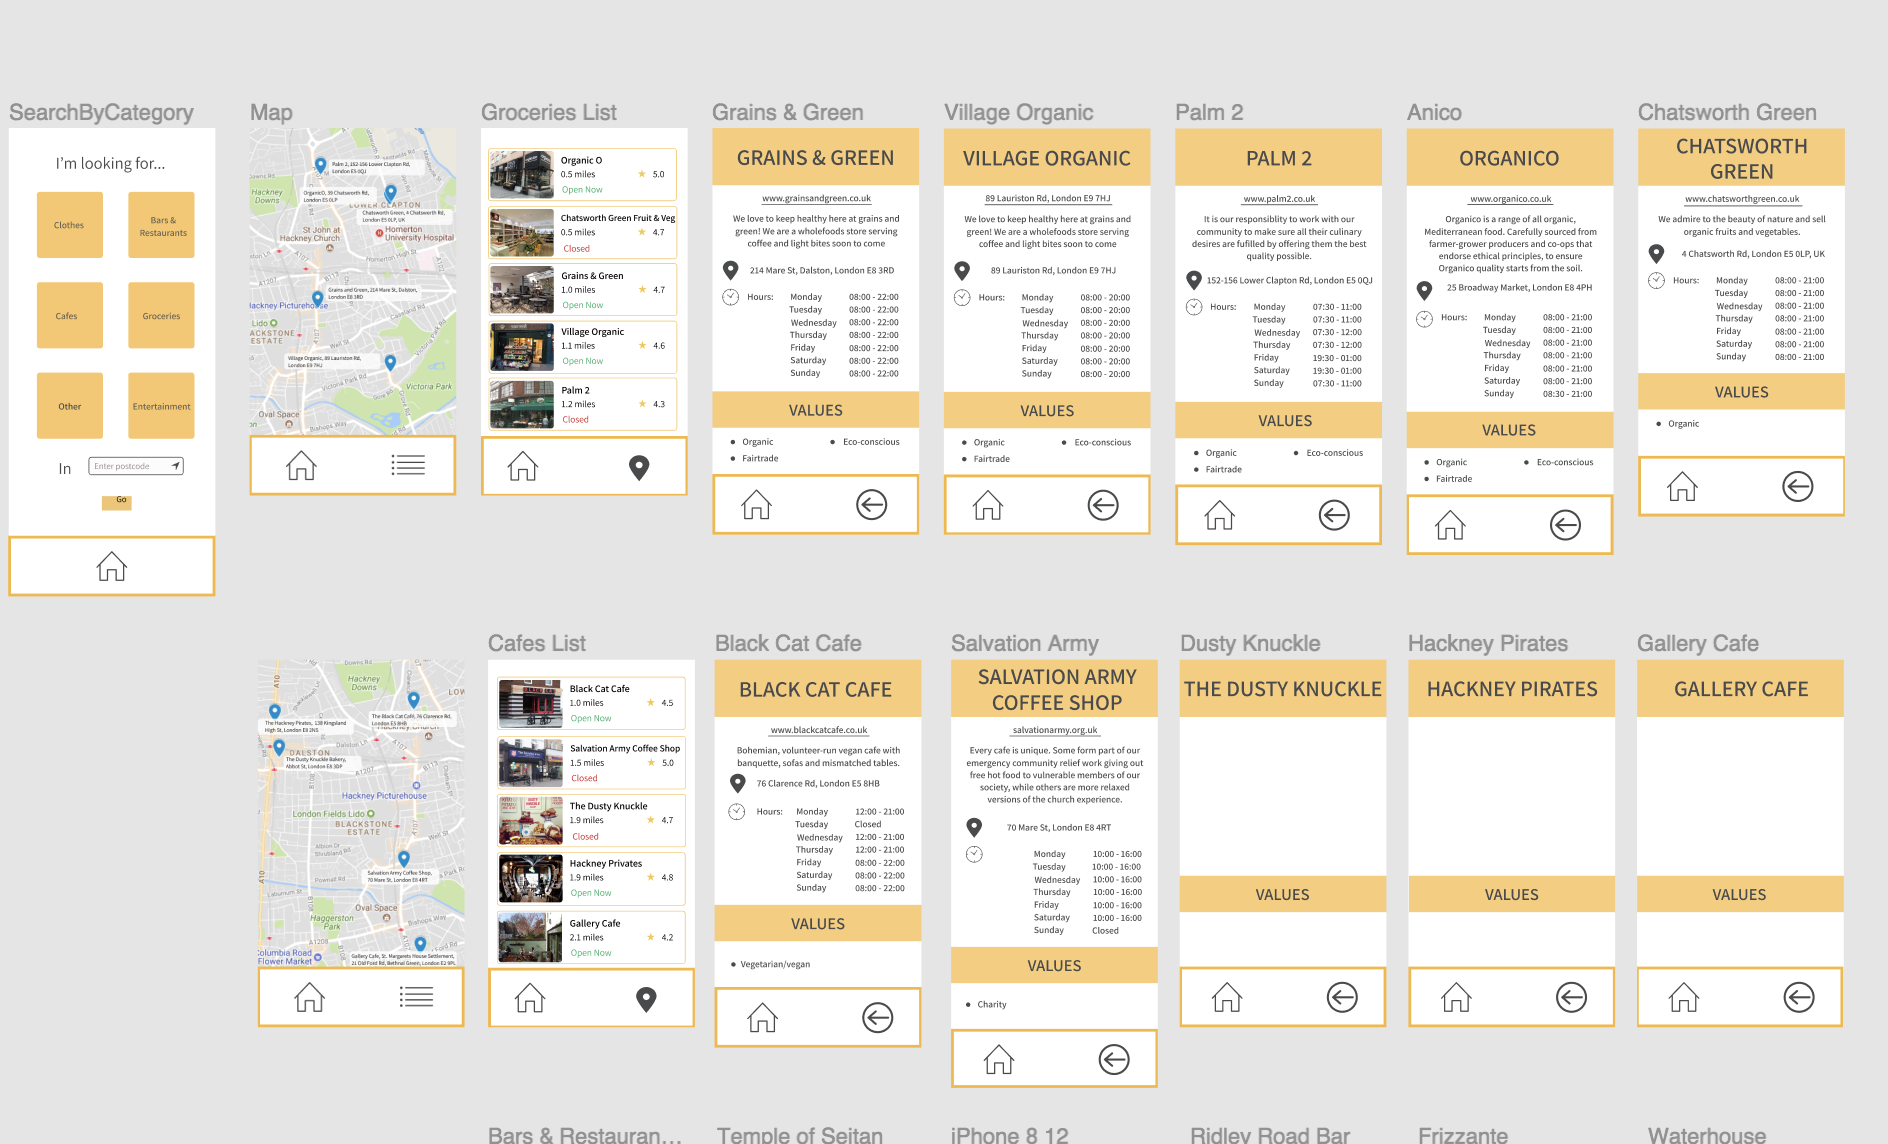This screenshot has width=1888, height=1144.
Task: Open Organic O thumbnail in Groceries List
Action: click(x=522, y=175)
